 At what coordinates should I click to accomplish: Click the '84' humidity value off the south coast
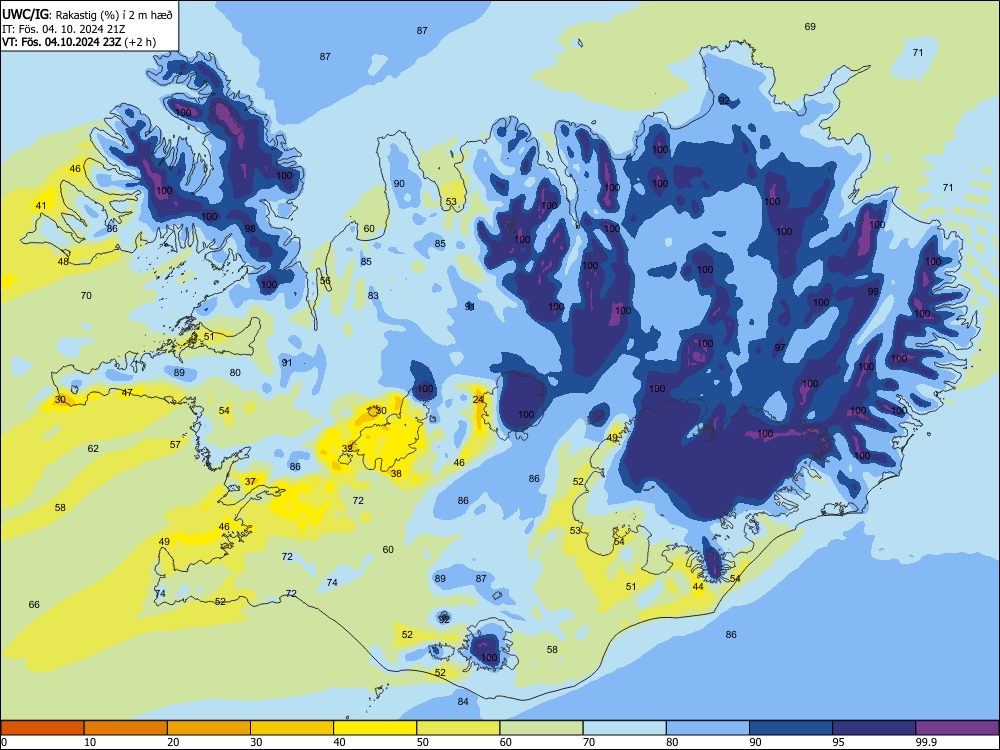pos(463,702)
